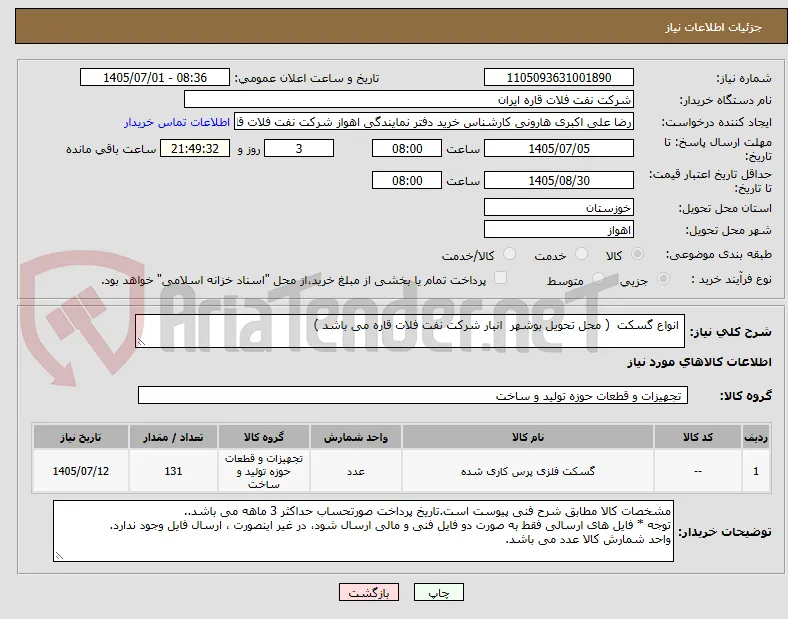
Task: Click the heading اطلاعات کالاهای مورد نیاز
Action: pos(699,362)
